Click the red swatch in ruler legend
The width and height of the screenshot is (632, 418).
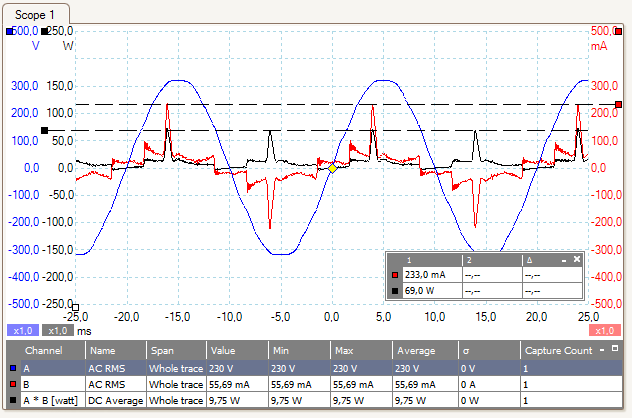click(x=395, y=275)
